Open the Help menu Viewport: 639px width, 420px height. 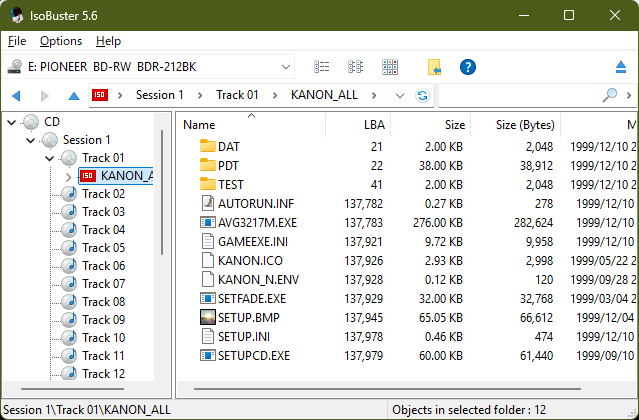click(108, 41)
